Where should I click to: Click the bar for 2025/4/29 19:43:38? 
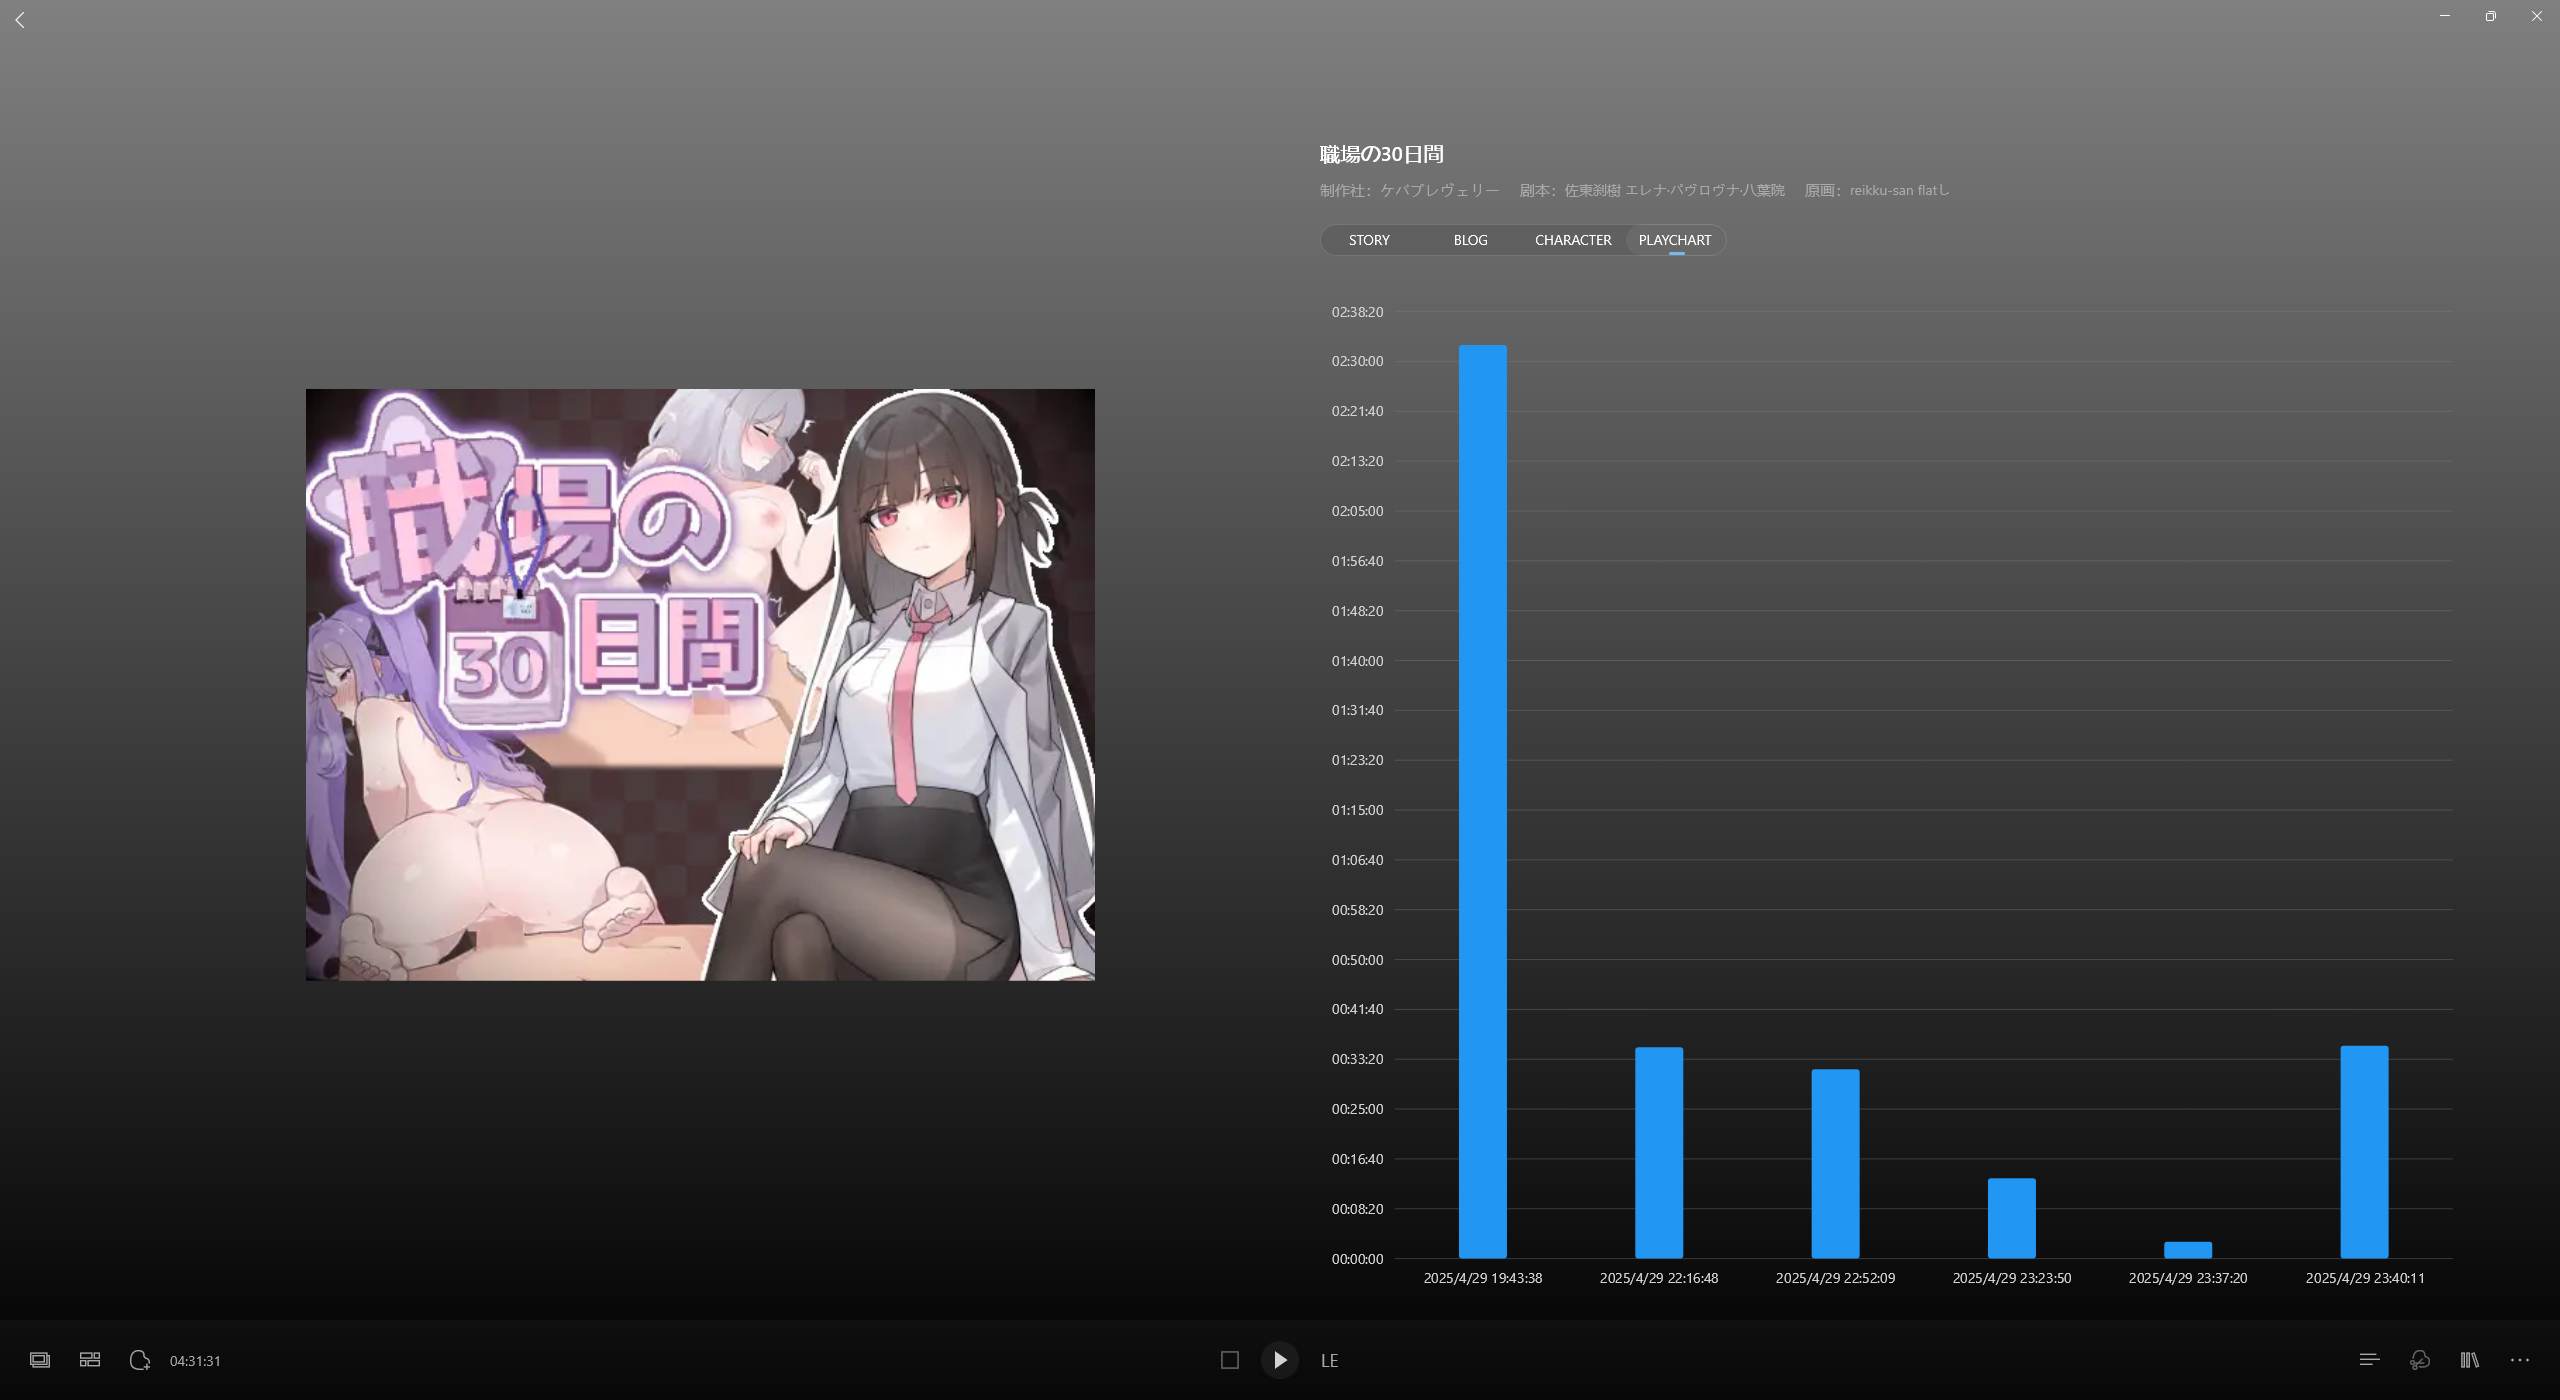1483,801
